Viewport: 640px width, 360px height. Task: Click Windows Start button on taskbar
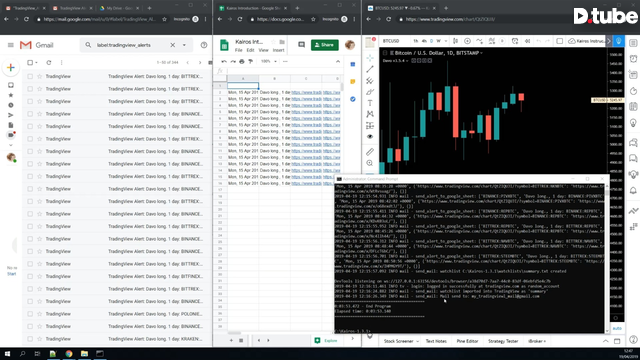click(7, 353)
